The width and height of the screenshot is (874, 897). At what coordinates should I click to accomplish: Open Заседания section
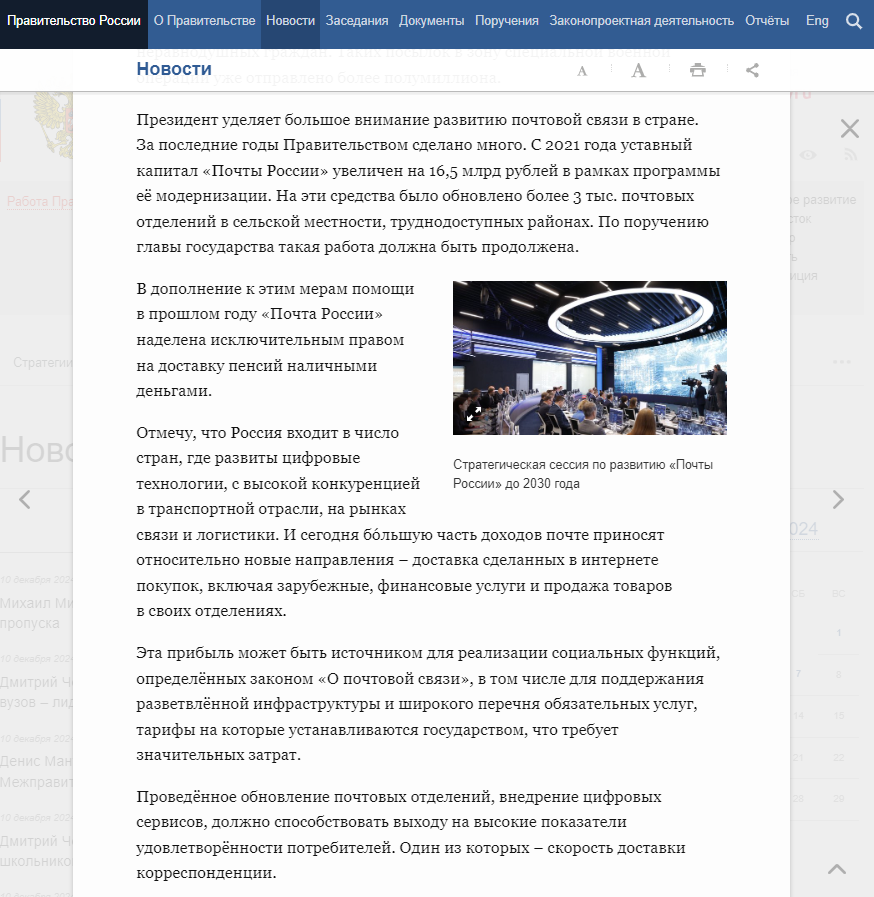point(357,21)
